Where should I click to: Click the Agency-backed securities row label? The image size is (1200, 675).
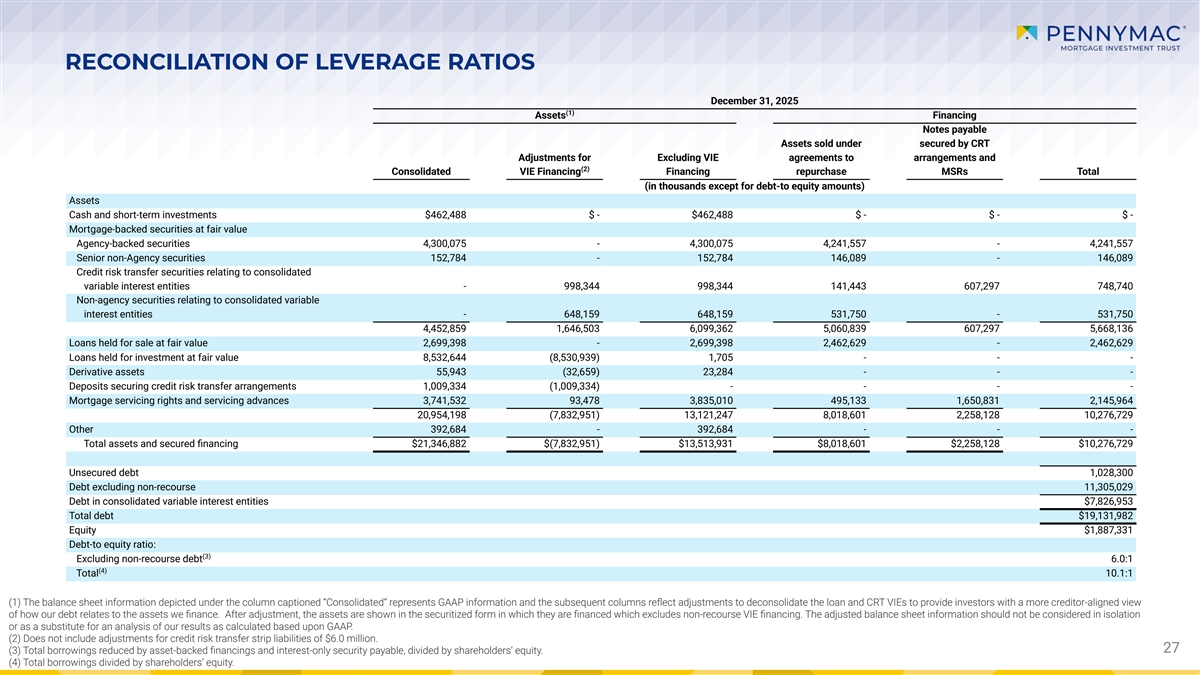pyautogui.click(x=133, y=243)
